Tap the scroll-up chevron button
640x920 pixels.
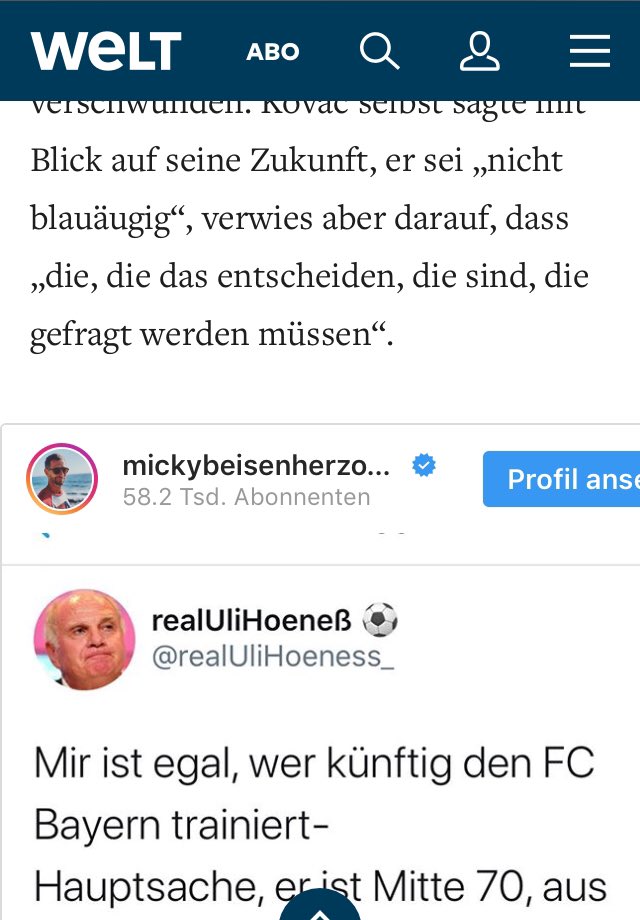click(320, 907)
